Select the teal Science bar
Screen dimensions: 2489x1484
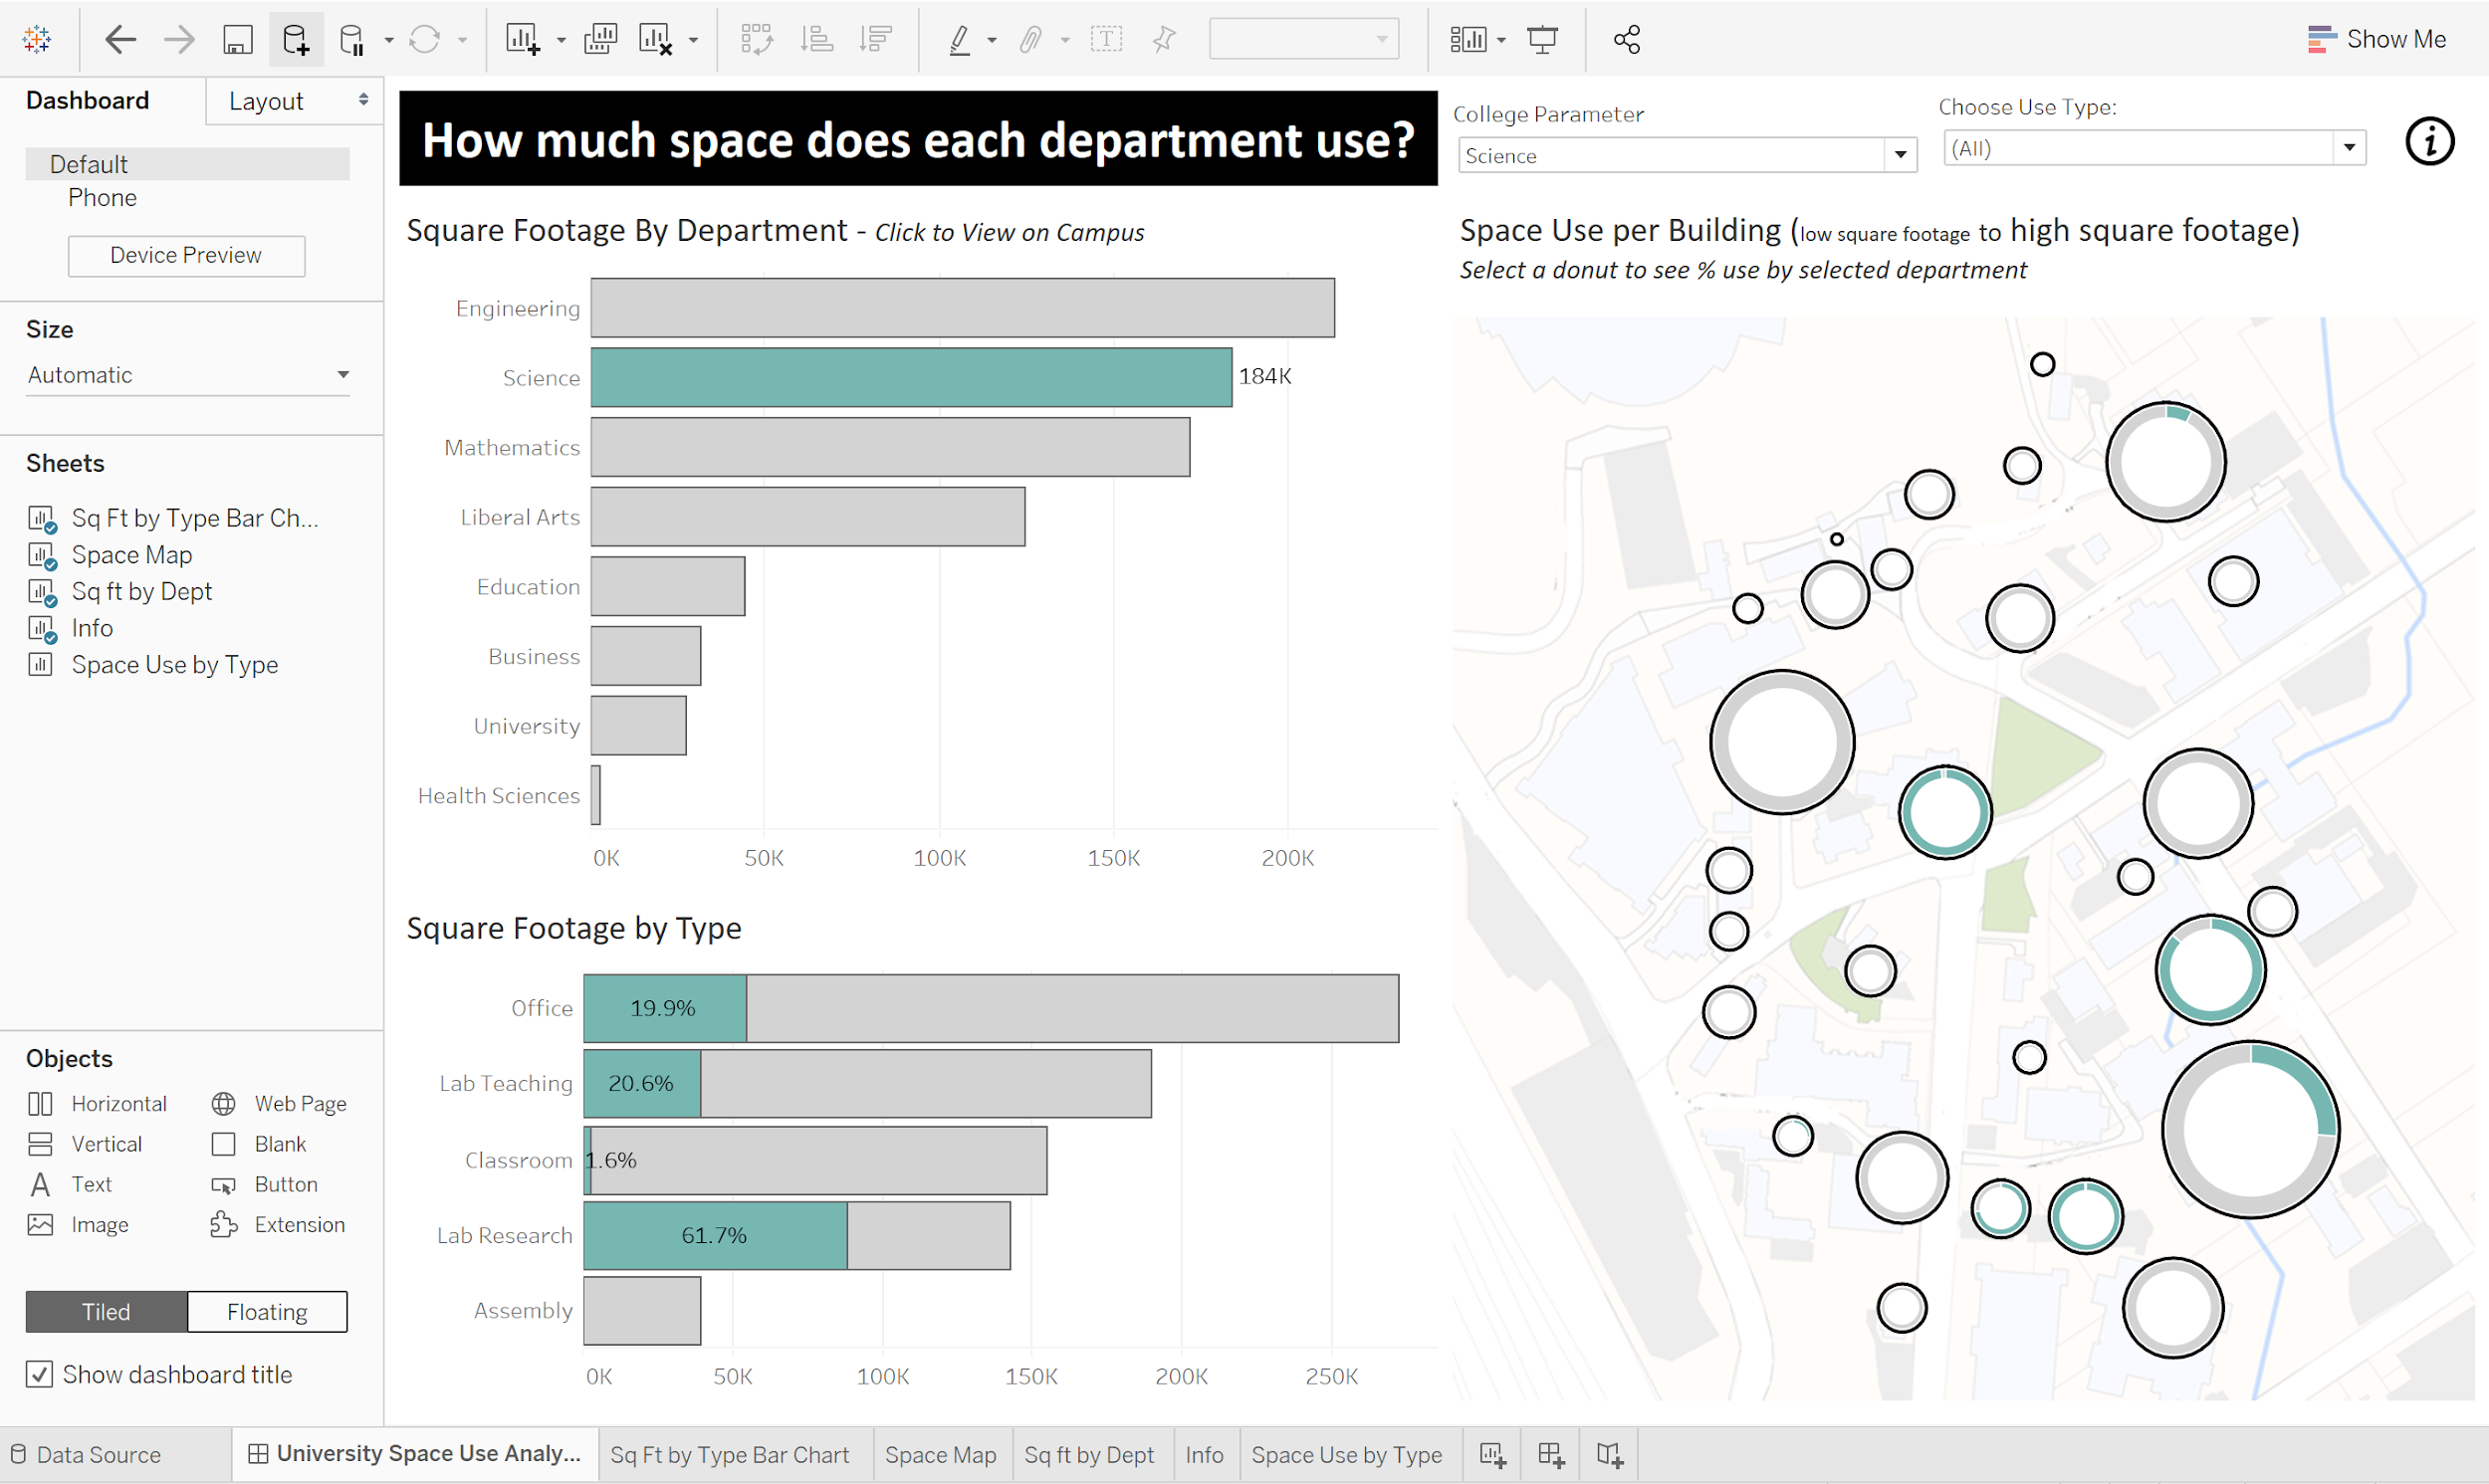(911, 377)
